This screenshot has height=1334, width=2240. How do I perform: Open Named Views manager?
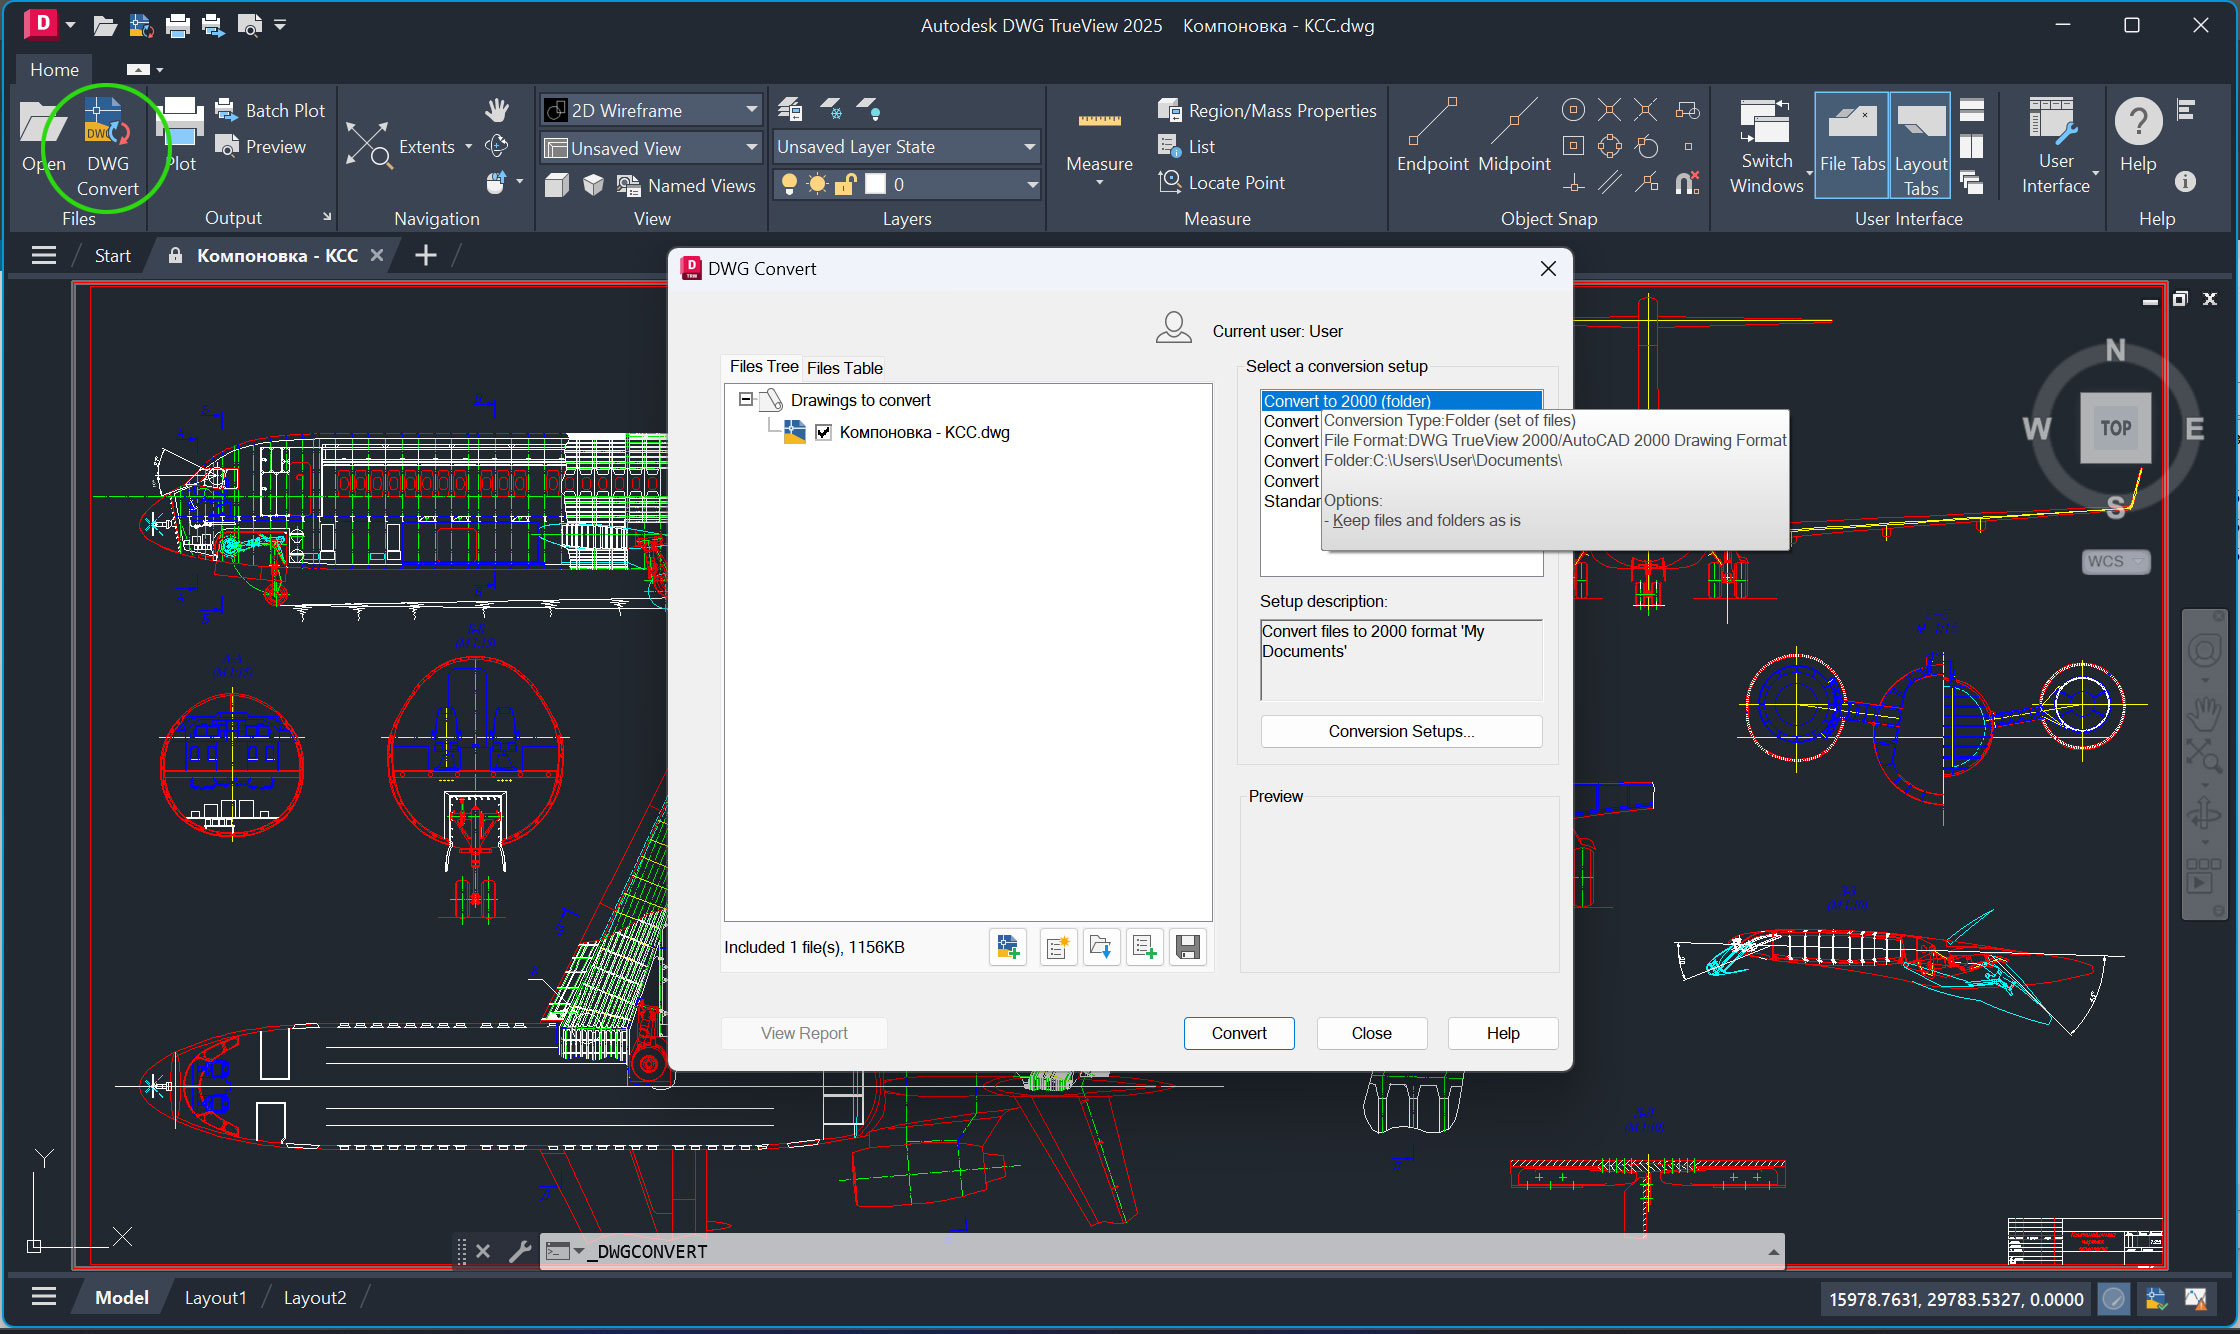pyautogui.click(x=686, y=185)
